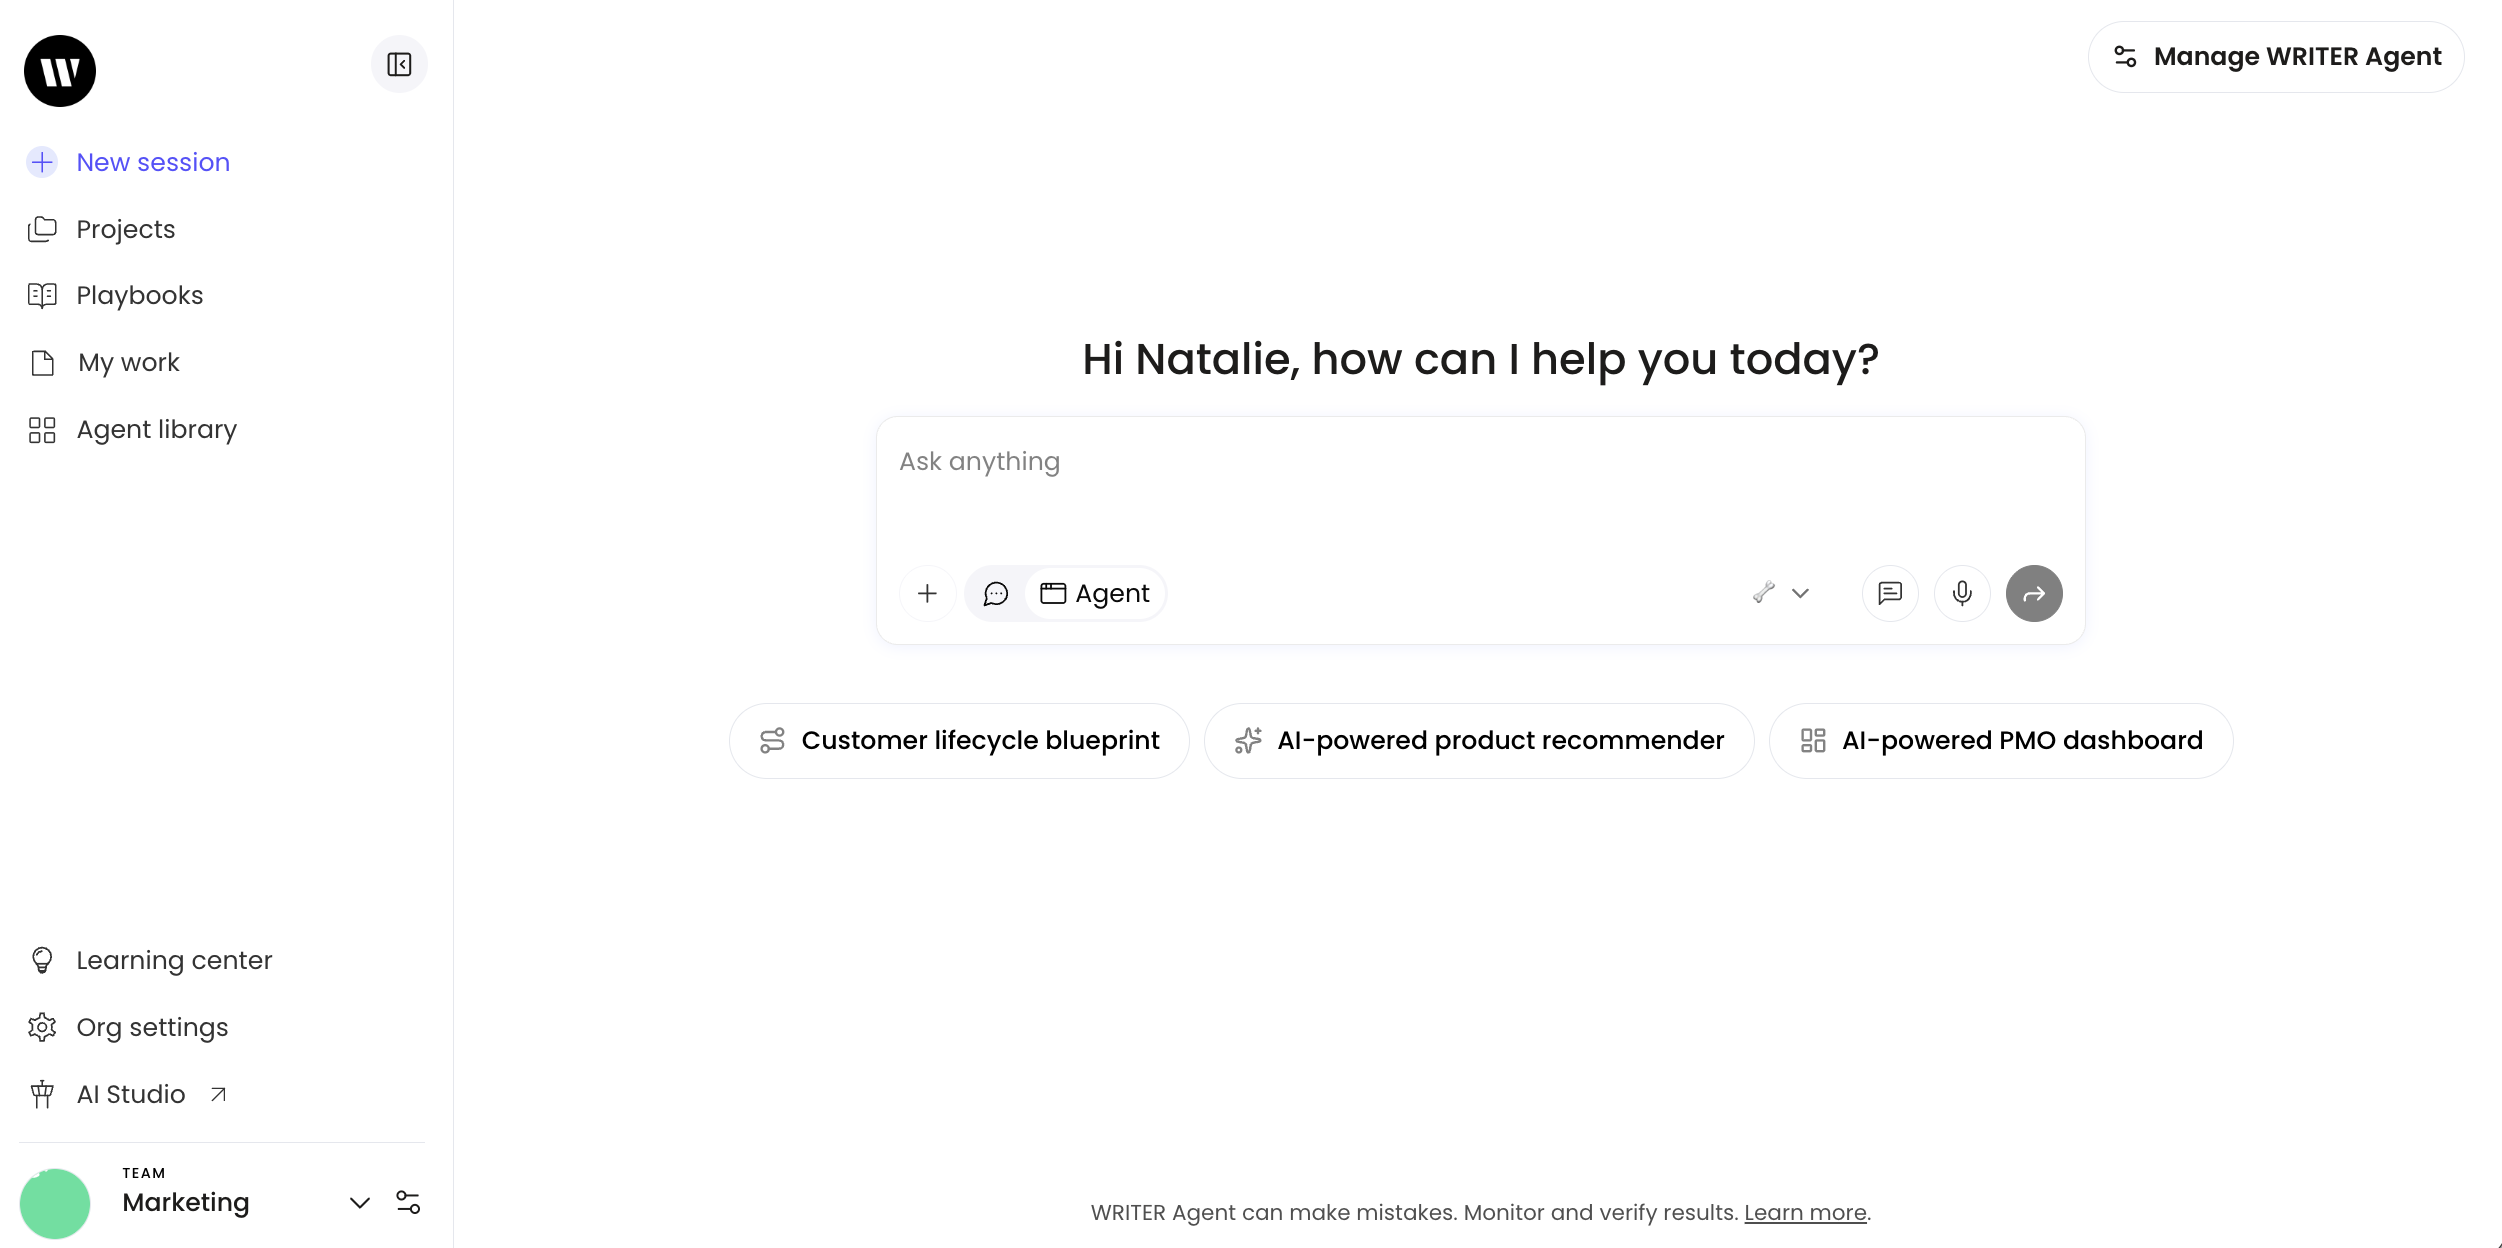
Task: Click the microphone voice input icon
Action: (1962, 594)
